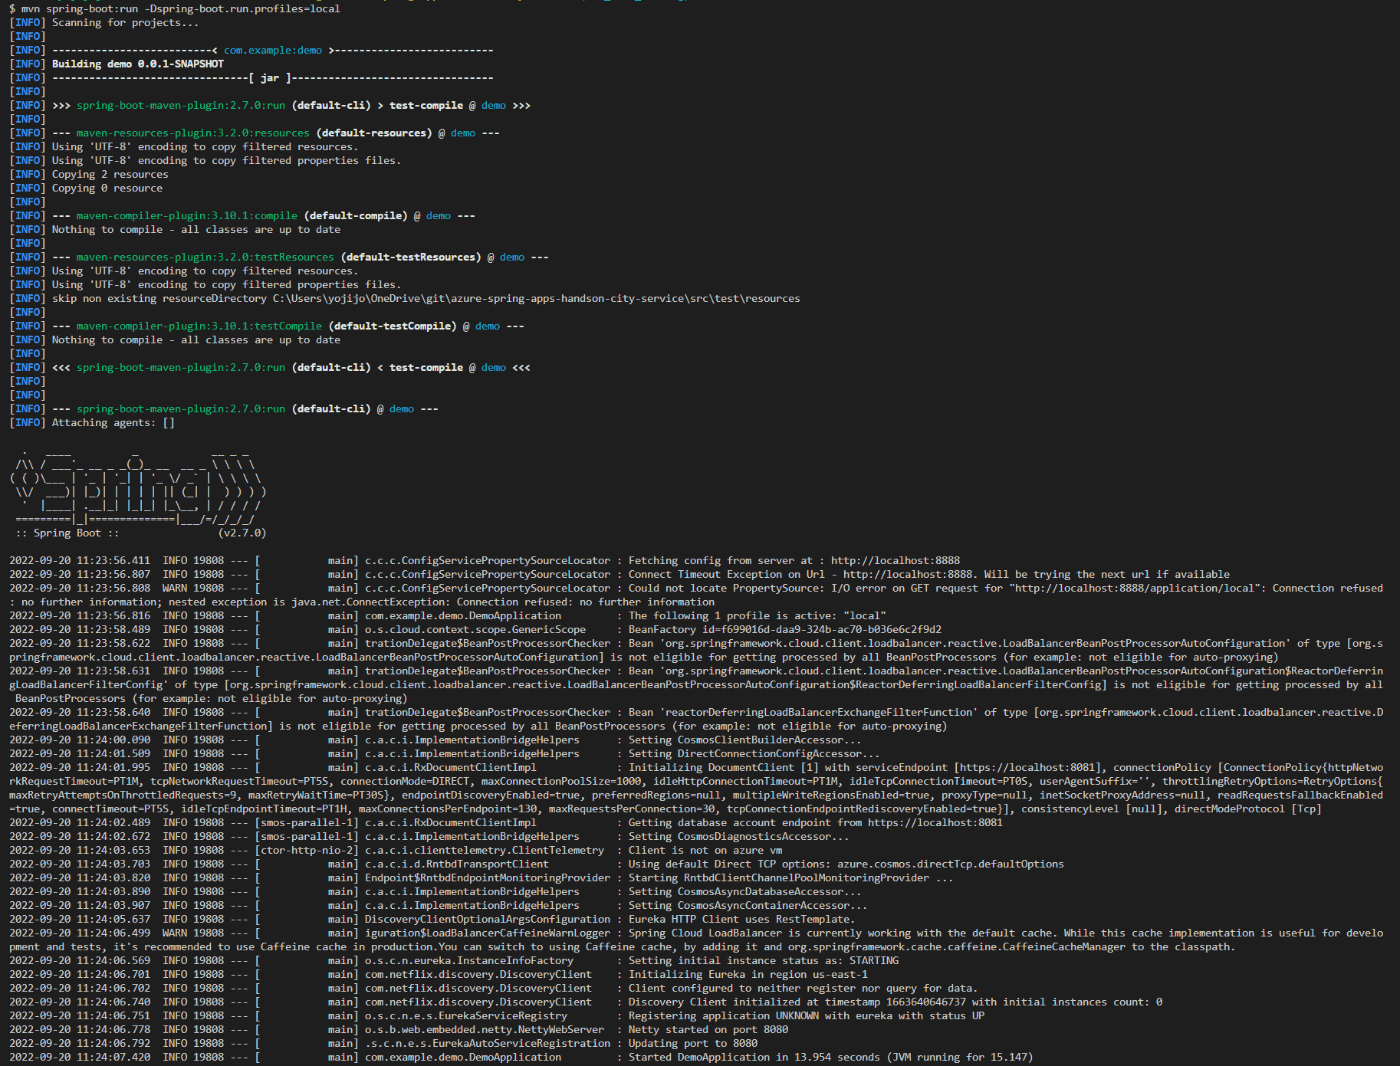Click 'Starting RntbdClientChannelPoolMonitoringProvider' message
The image size is (1400, 1066).
pos(790,878)
